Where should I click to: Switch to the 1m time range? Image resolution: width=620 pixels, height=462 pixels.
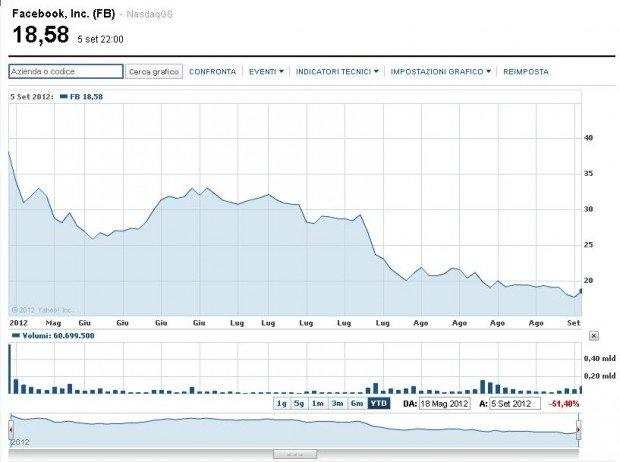318,403
